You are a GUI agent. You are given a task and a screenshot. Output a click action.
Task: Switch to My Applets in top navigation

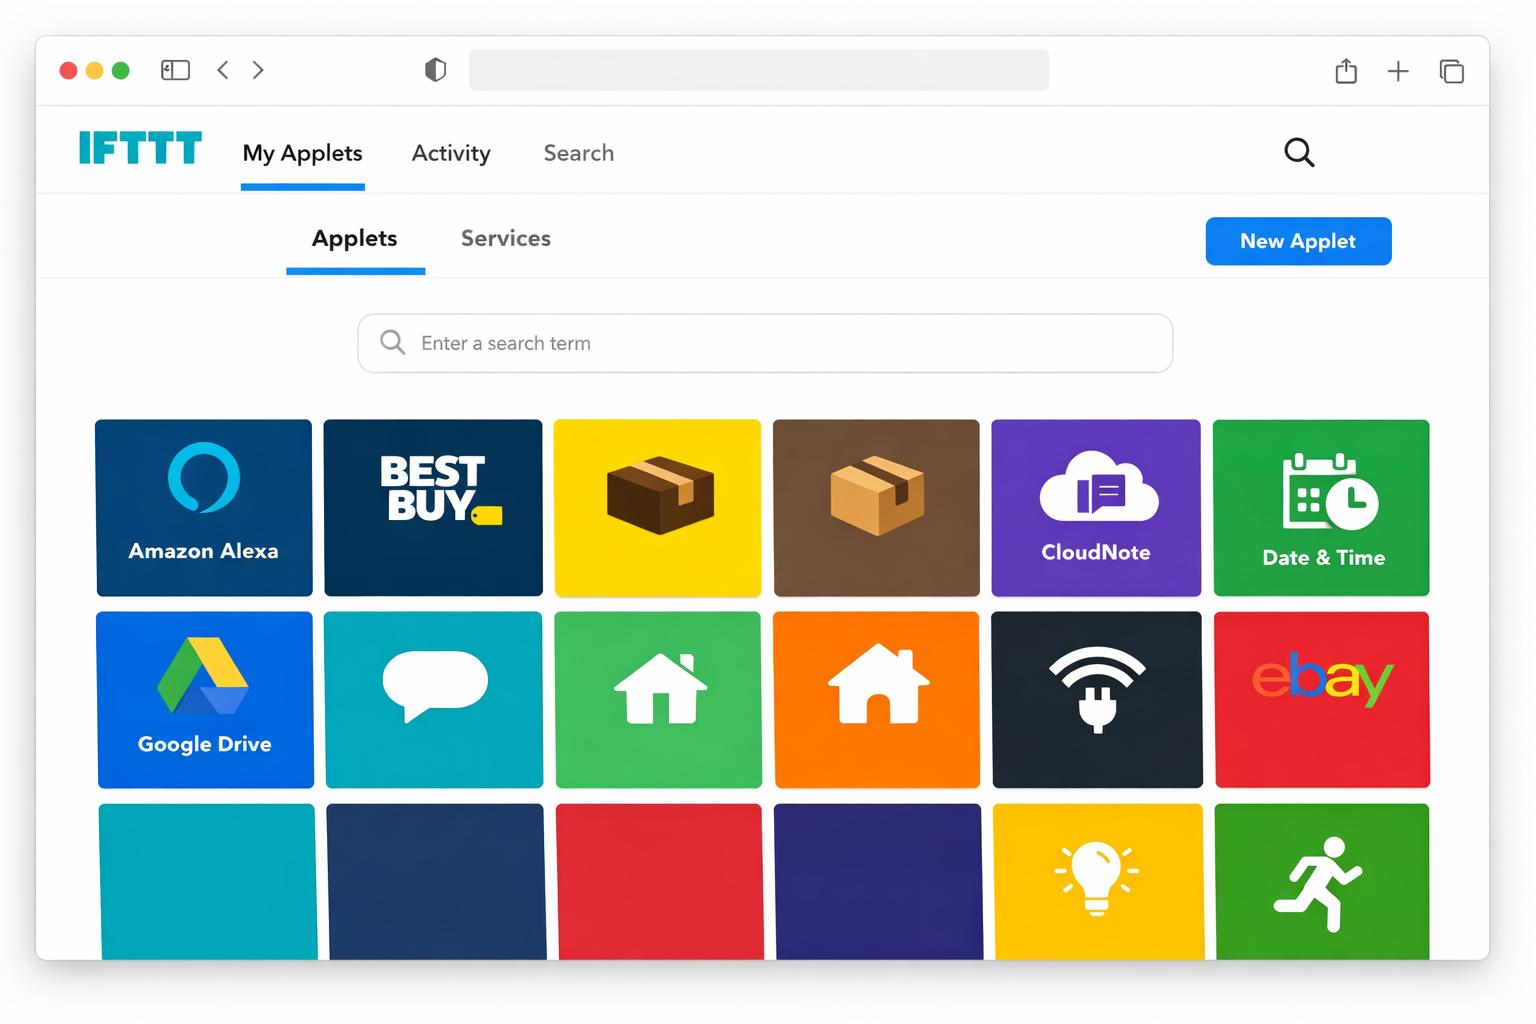[x=303, y=153]
